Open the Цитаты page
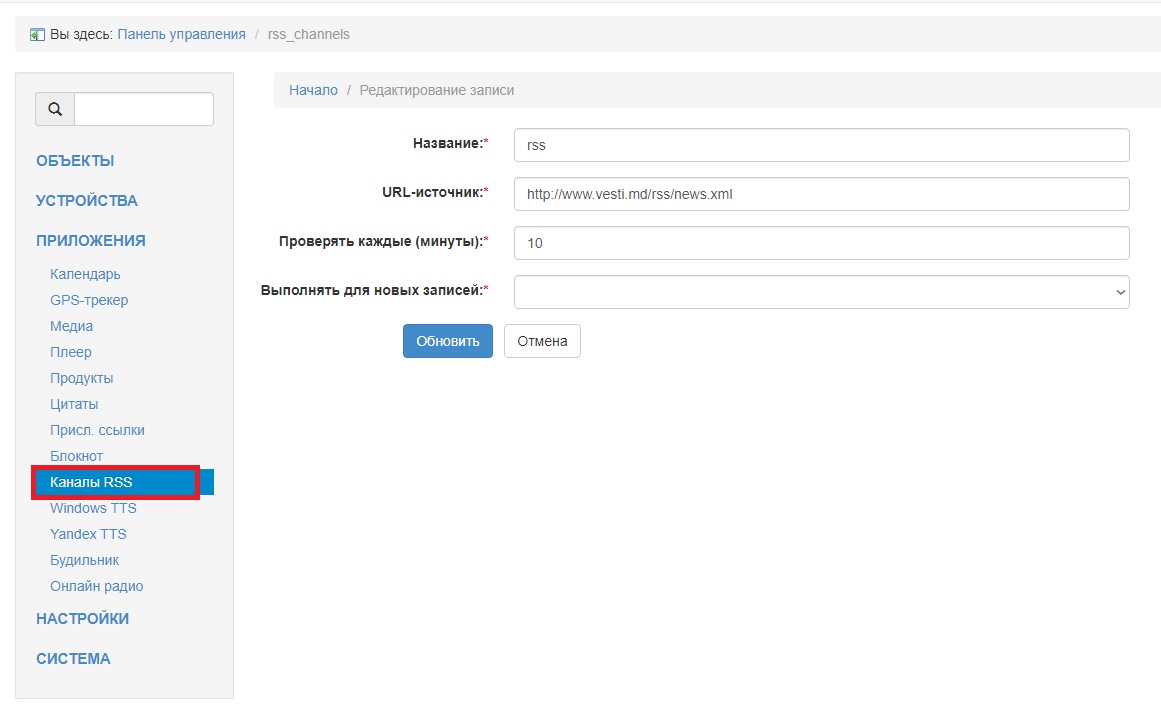 (74, 403)
